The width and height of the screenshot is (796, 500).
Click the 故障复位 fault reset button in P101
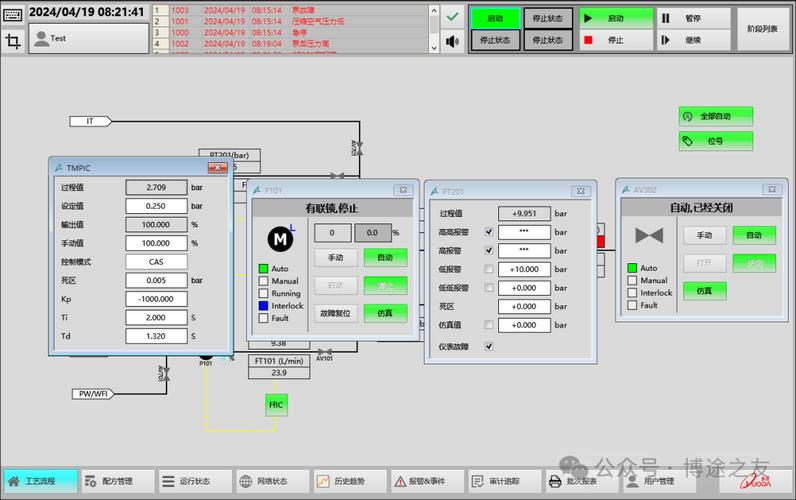(336, 313)
